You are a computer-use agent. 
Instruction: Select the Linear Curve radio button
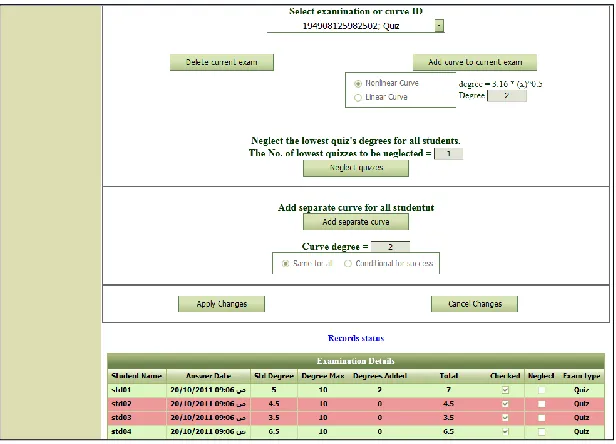[x=358, y=98]
